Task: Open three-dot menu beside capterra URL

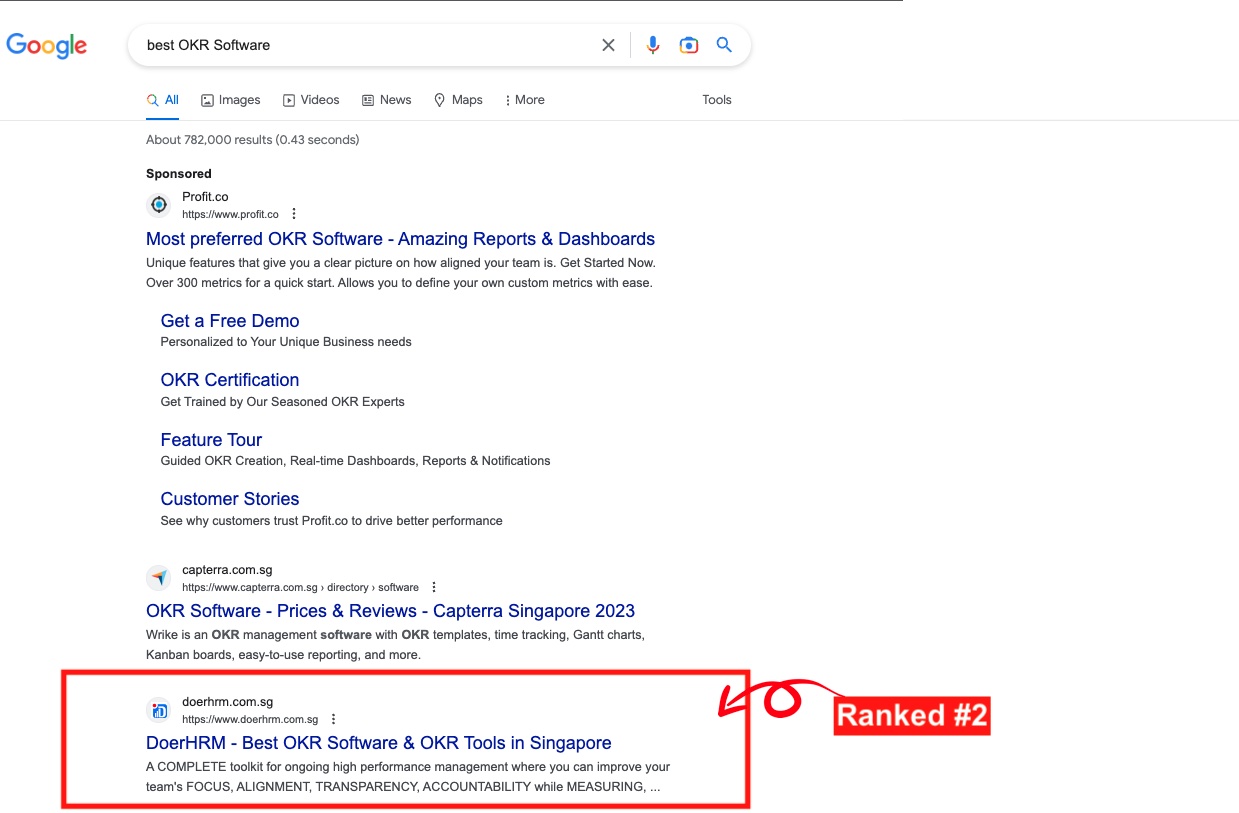Action: [434, 587]
